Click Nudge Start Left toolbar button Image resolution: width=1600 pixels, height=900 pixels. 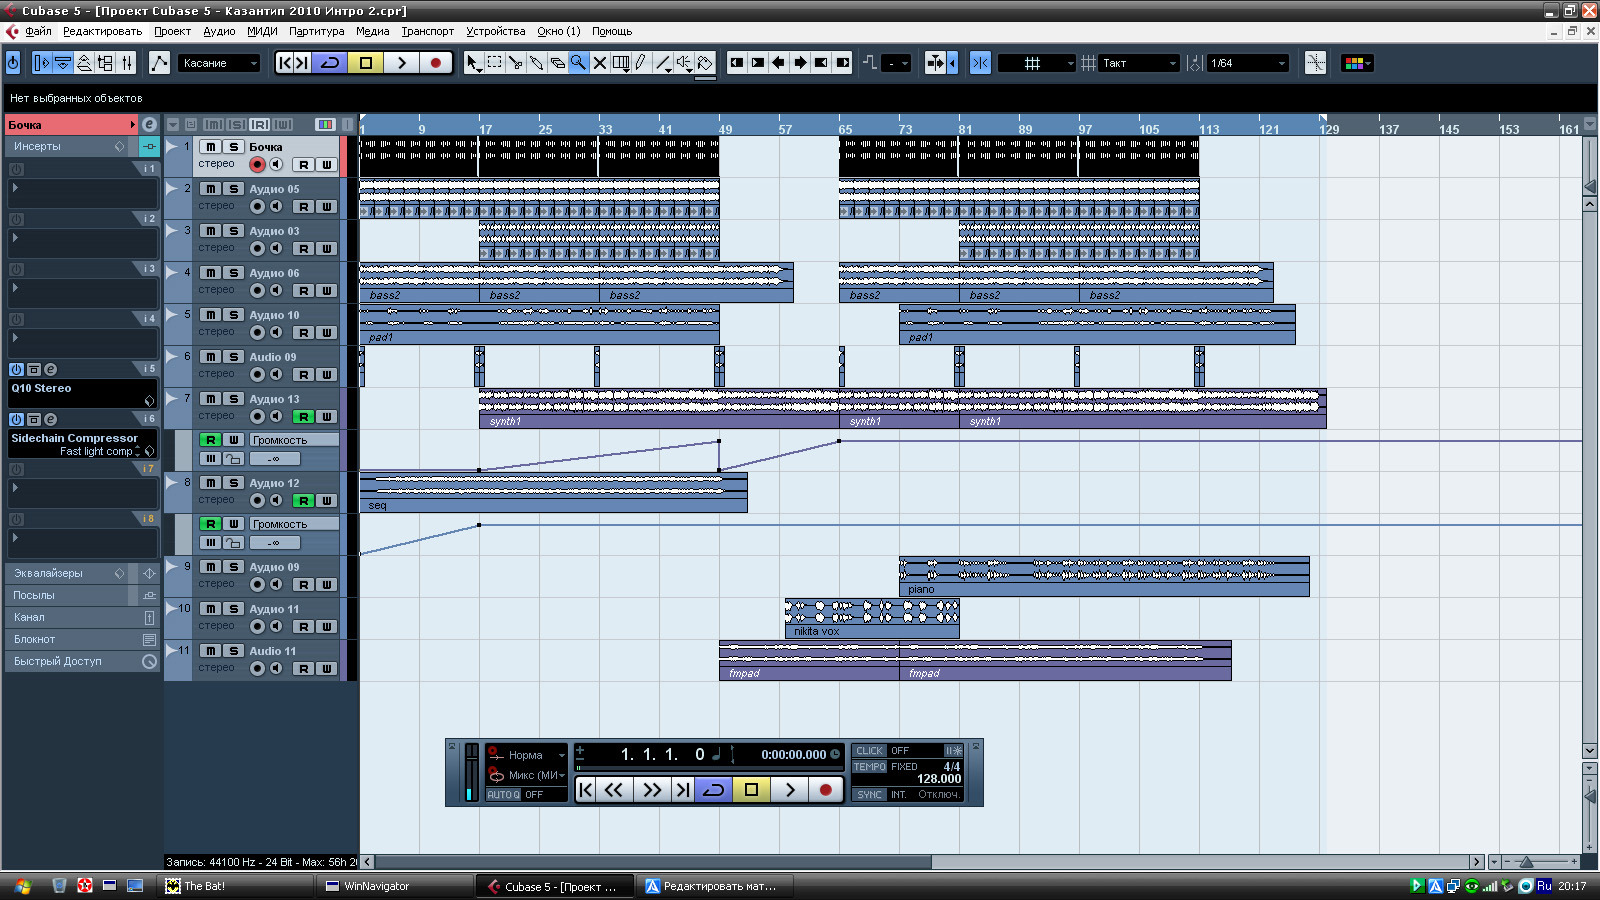click(737, 63)
